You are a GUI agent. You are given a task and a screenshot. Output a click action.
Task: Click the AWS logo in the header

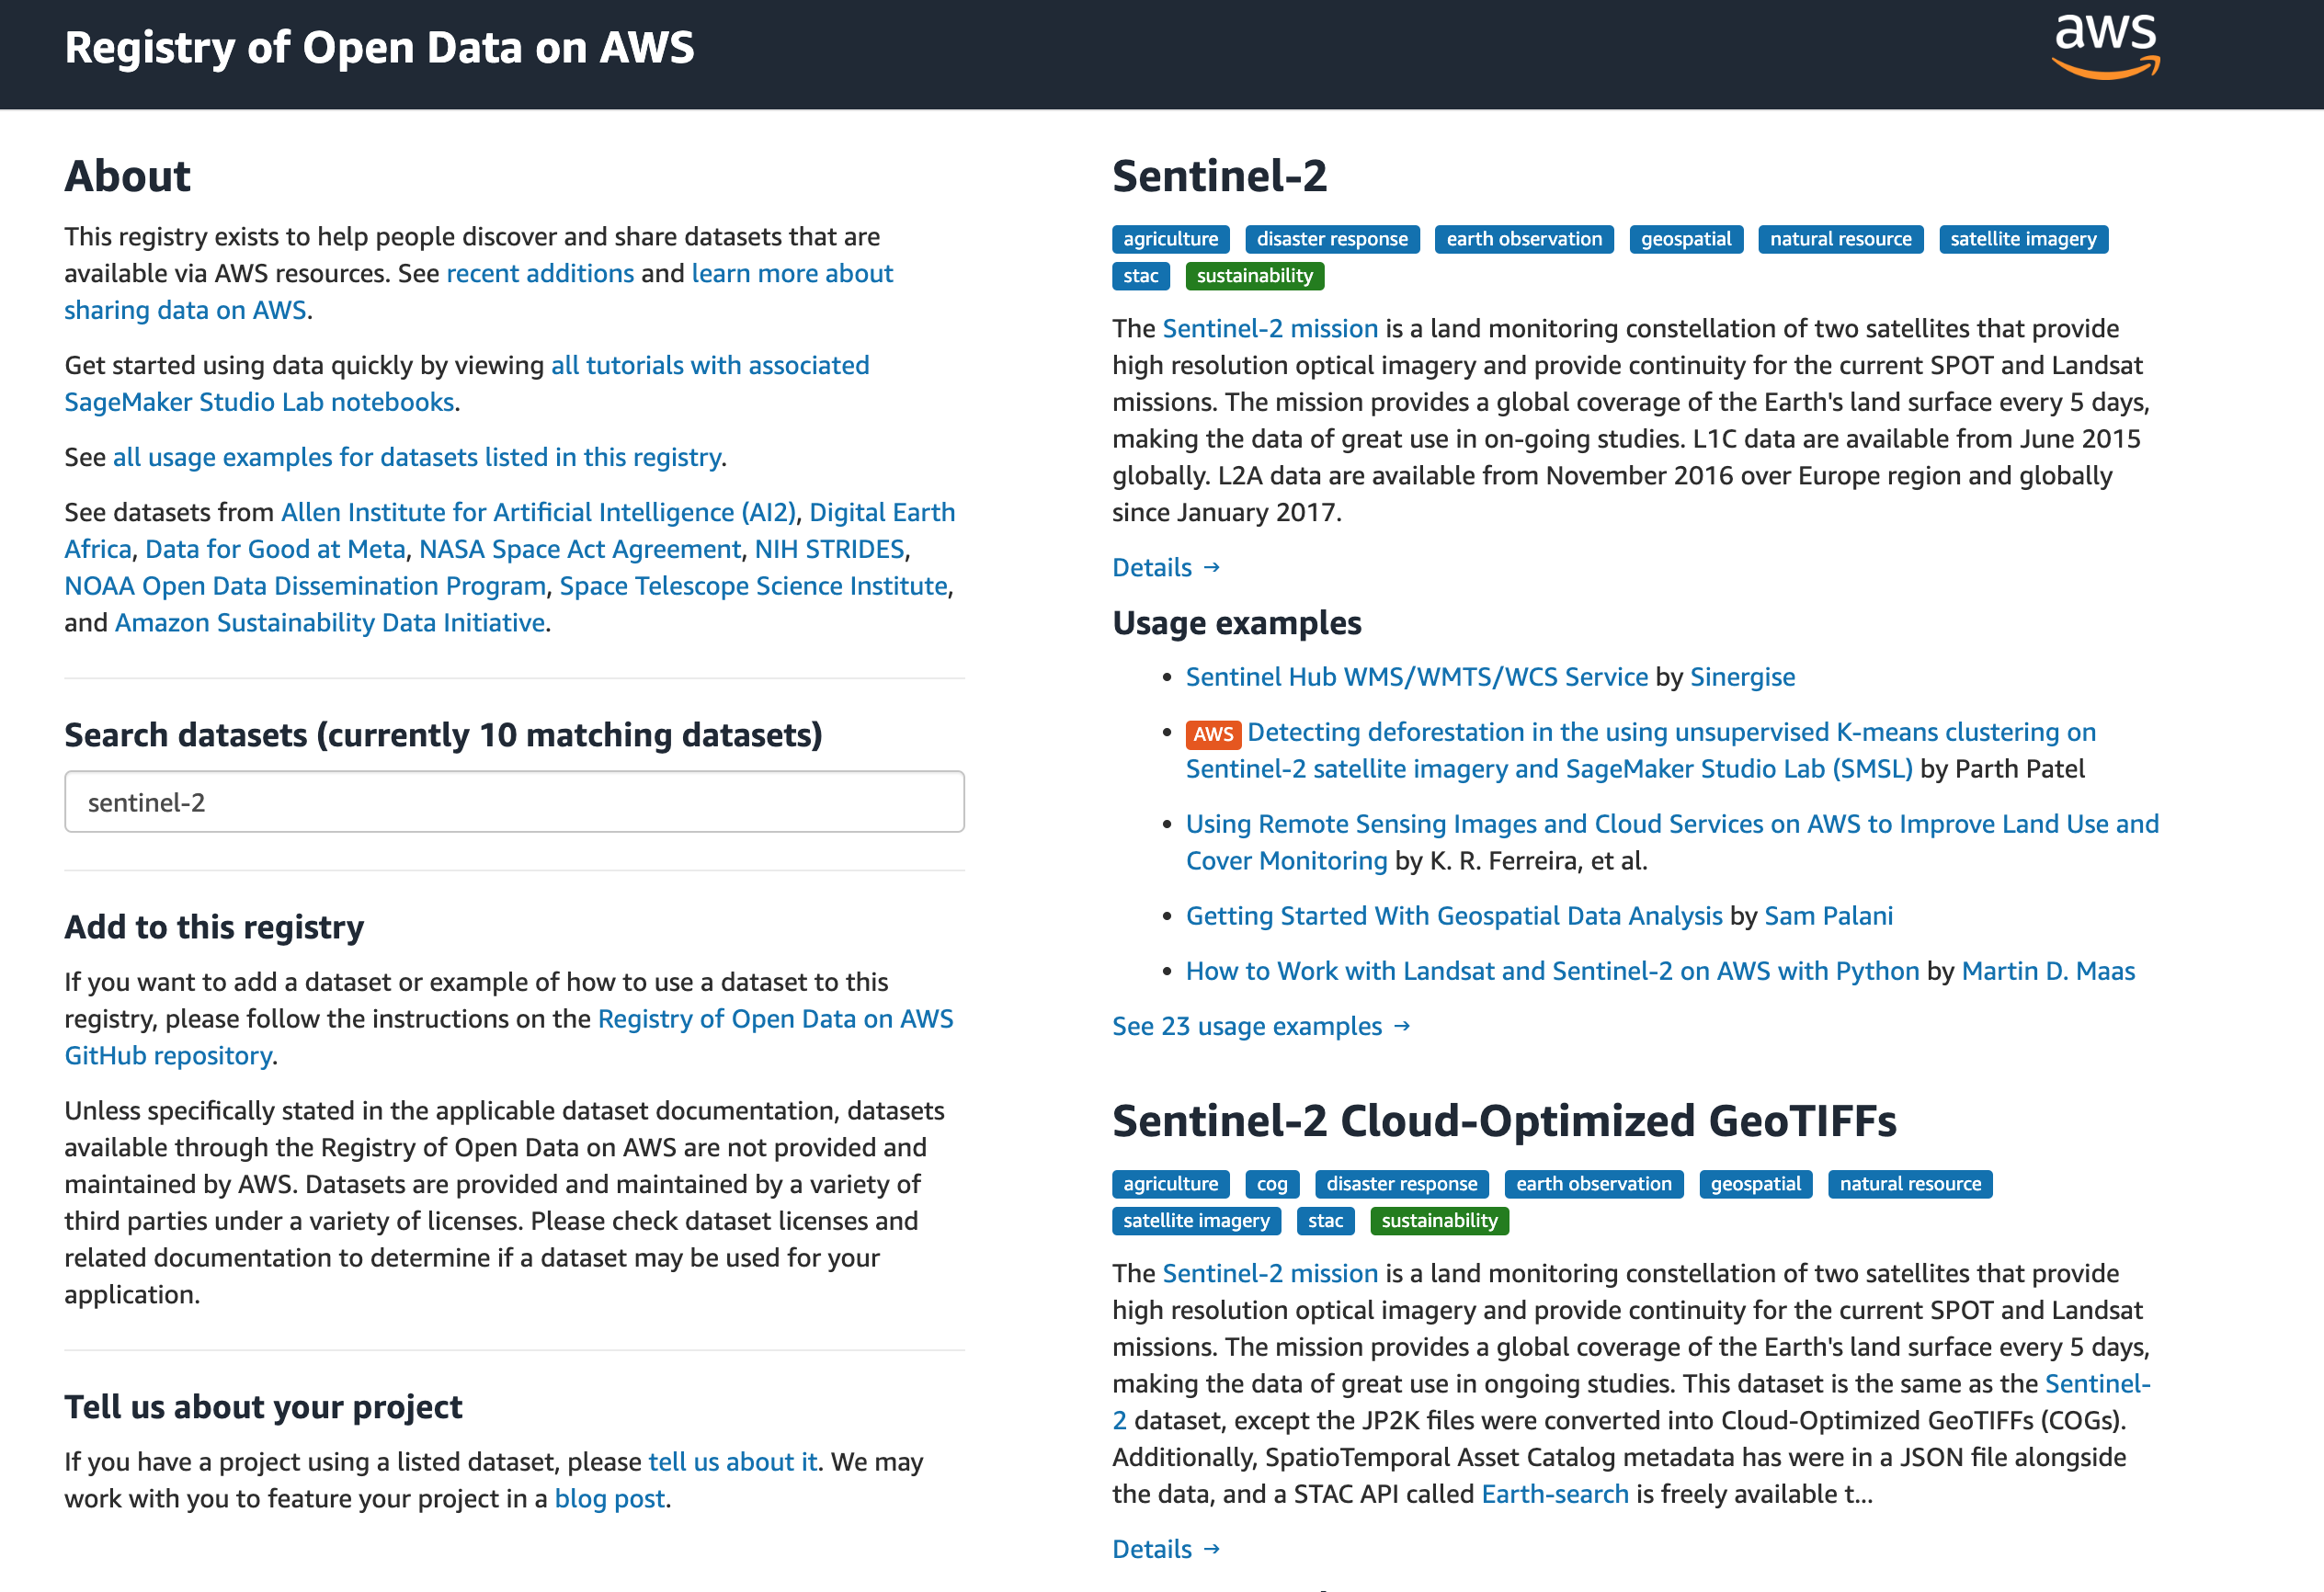click(x=2105, y=47)
